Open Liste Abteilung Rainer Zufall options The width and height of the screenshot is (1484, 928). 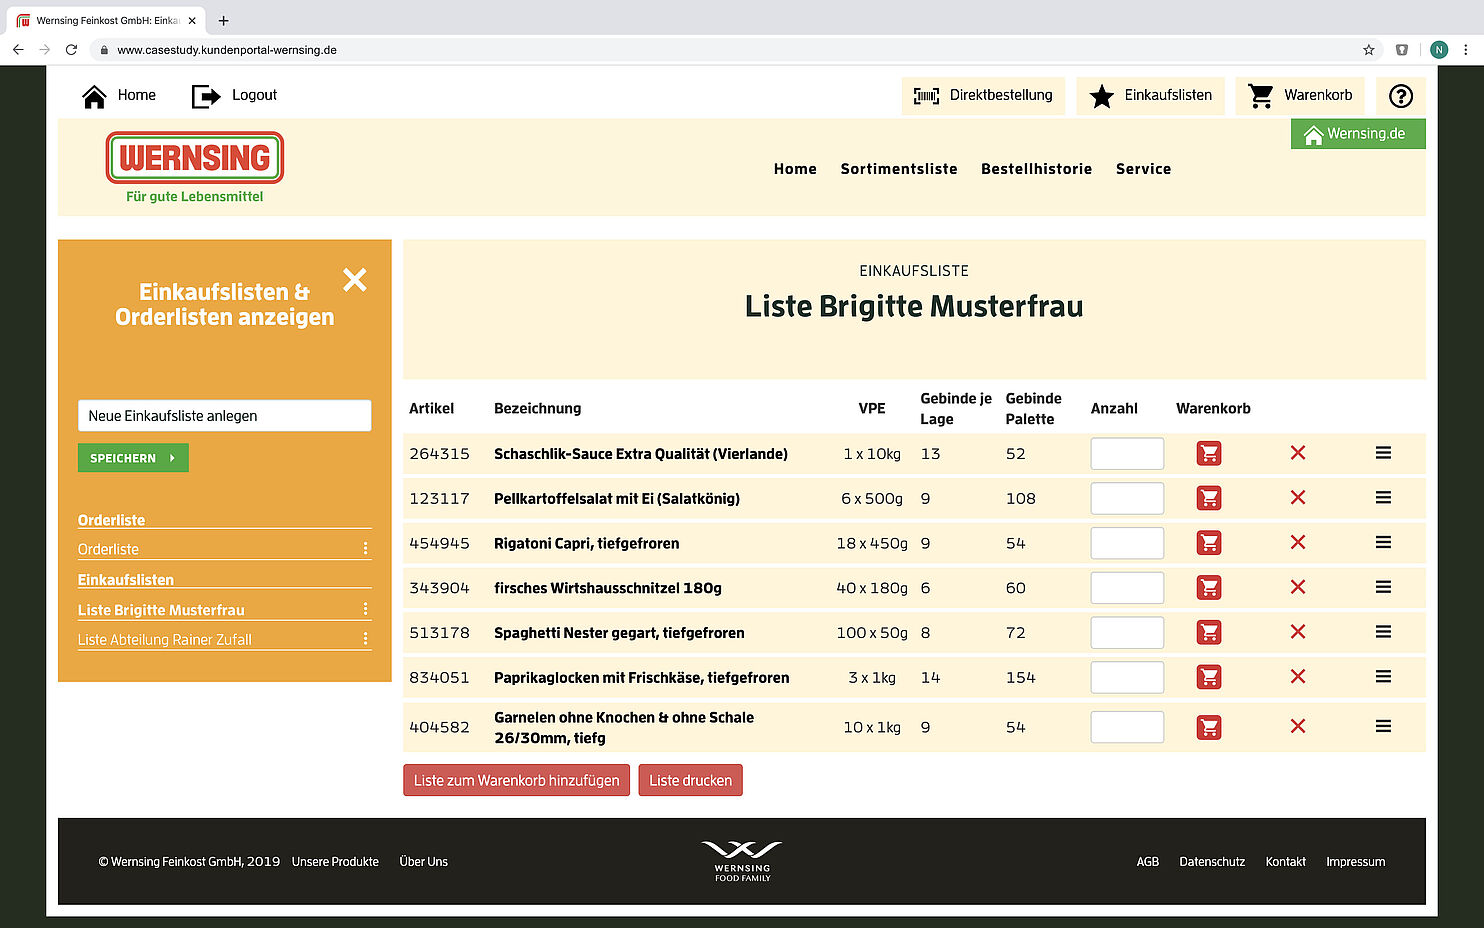365,638
